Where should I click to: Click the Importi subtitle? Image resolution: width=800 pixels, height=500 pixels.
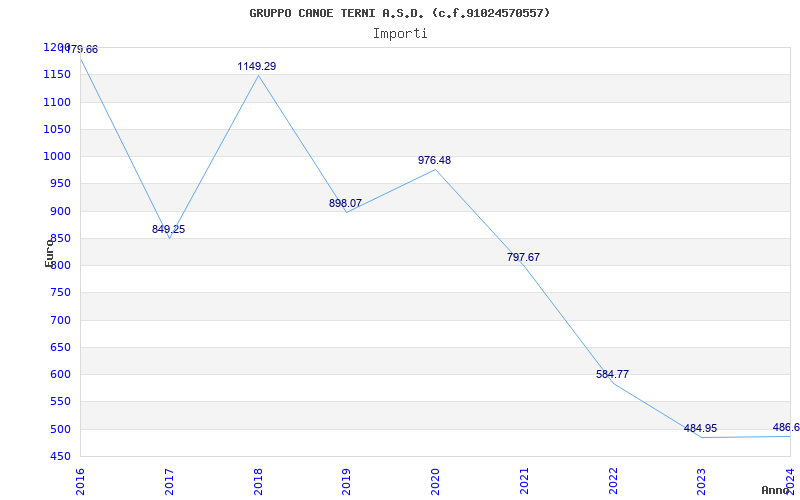(x=400, y=34)
